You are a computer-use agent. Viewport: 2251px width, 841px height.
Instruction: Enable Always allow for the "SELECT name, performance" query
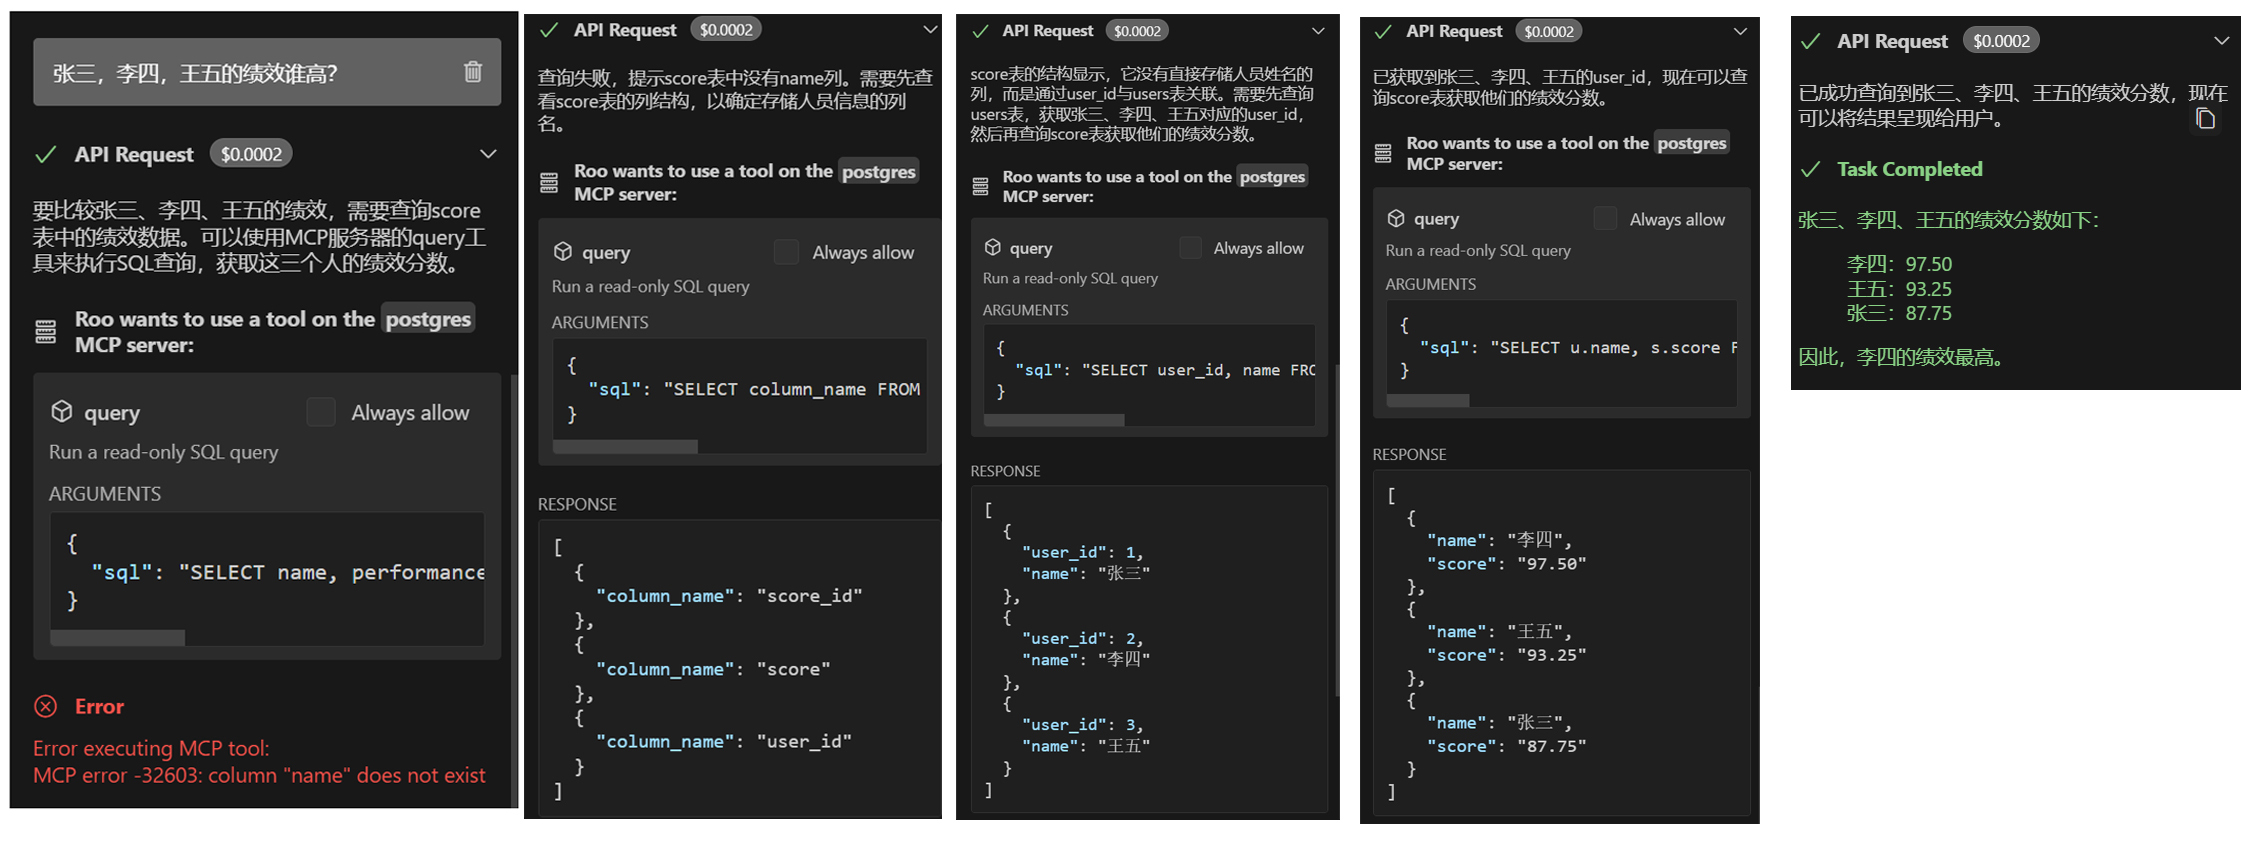[x=321, y=412]
